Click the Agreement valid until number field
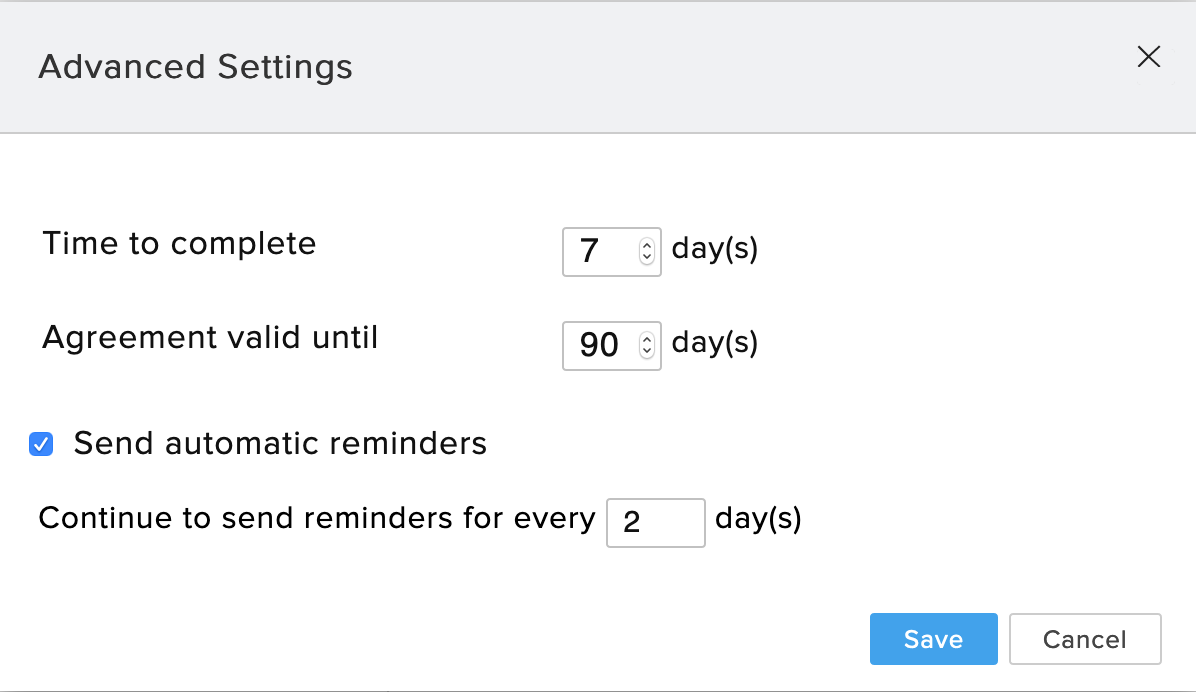1196x692 pixels. [598, 345]
